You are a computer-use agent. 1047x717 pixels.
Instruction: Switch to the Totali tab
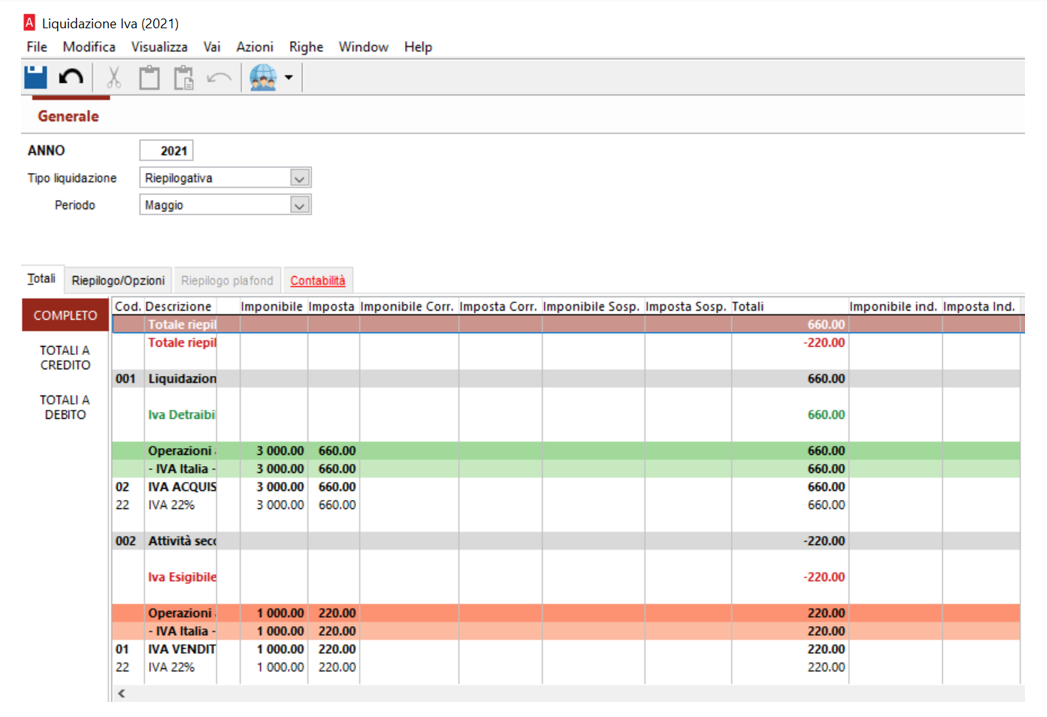click(41, 279)
